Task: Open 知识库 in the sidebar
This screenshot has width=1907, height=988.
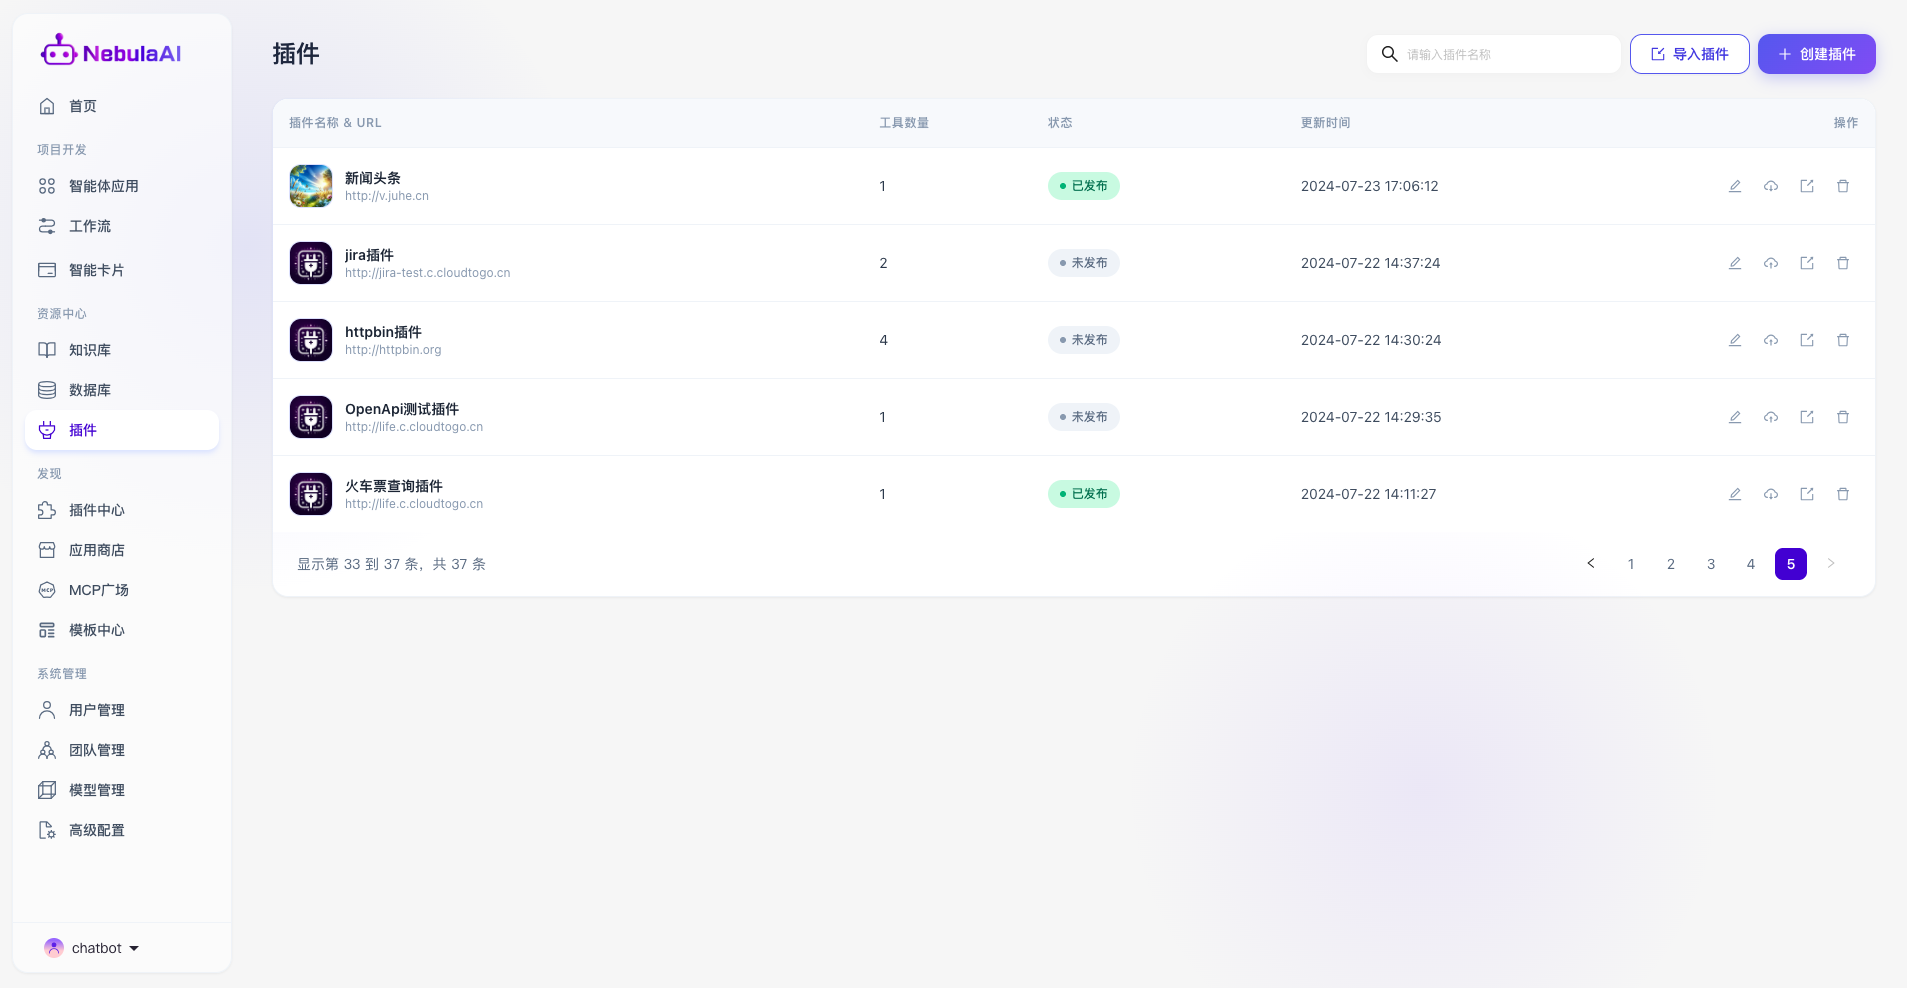Action: pyautogui.click(x=90, y=350)
